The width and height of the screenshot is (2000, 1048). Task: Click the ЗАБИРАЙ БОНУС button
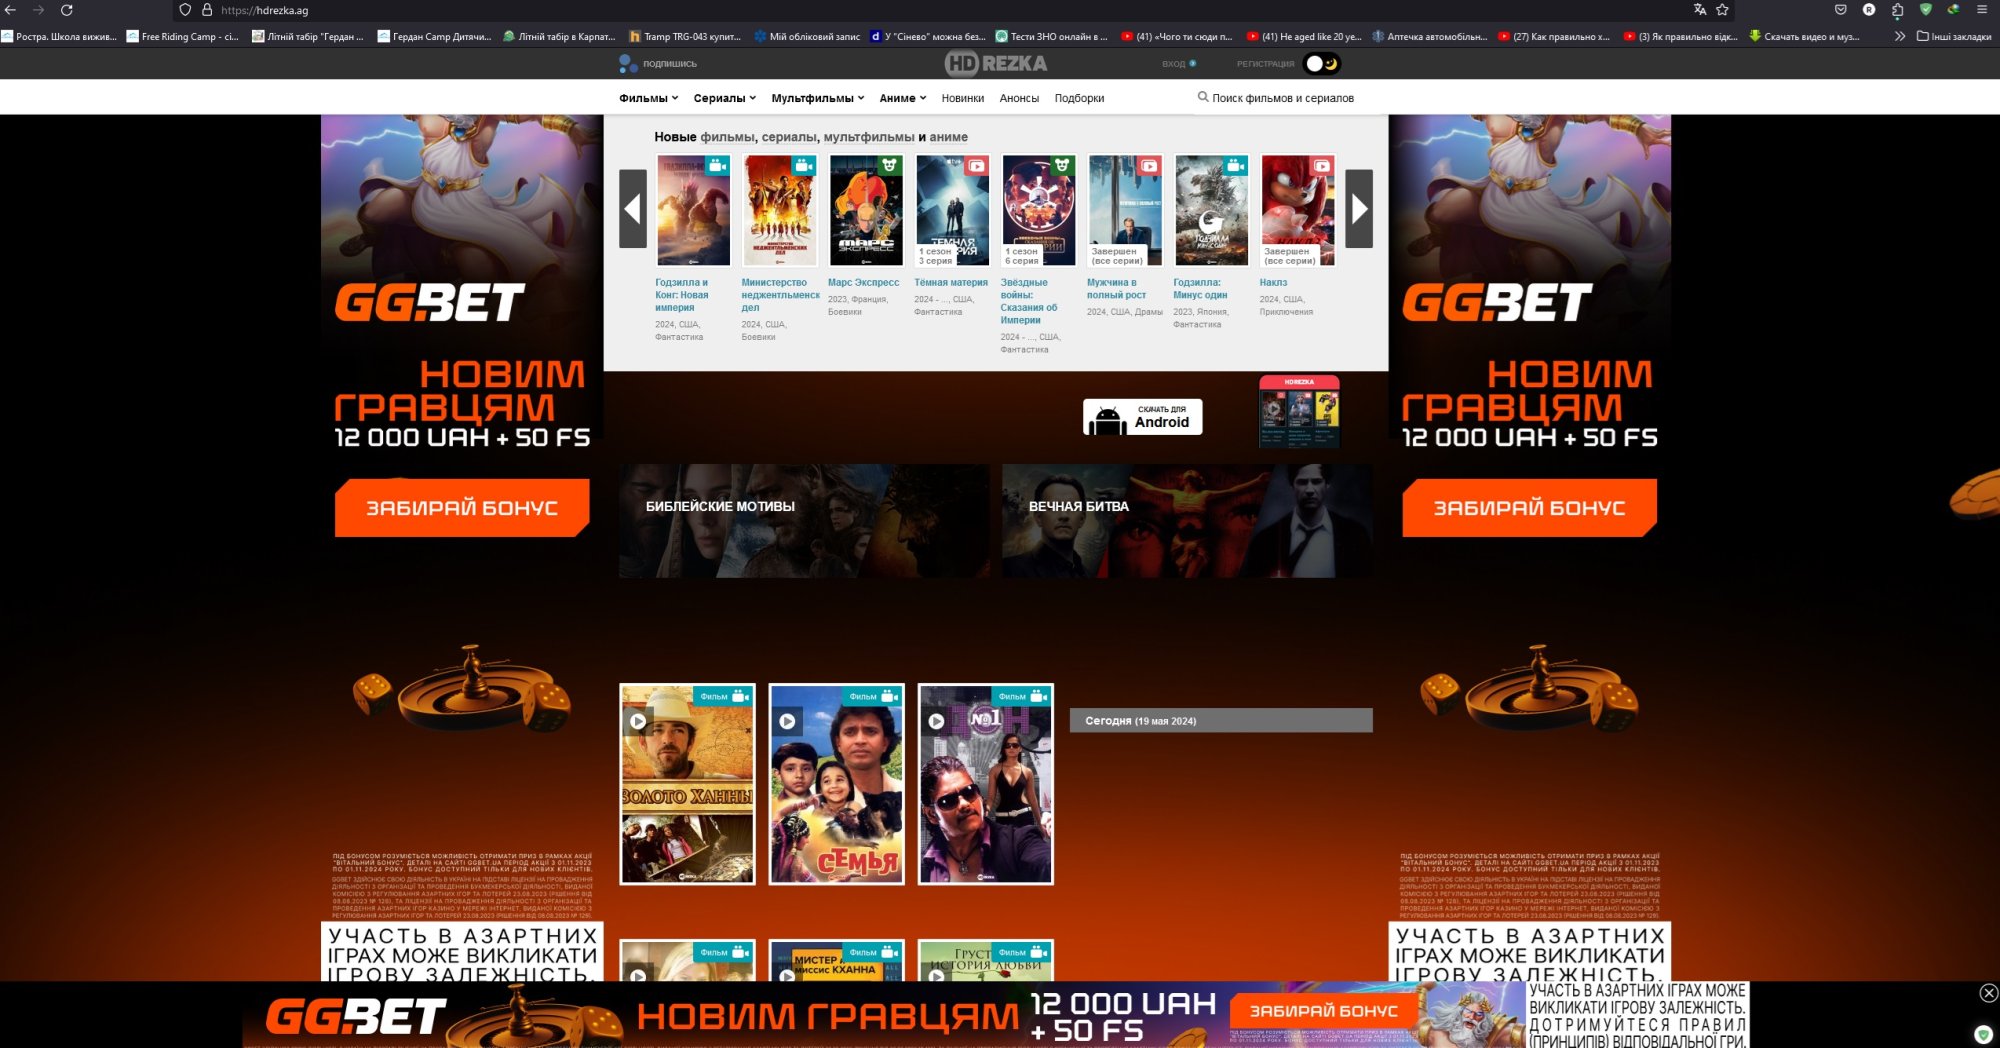462,507
